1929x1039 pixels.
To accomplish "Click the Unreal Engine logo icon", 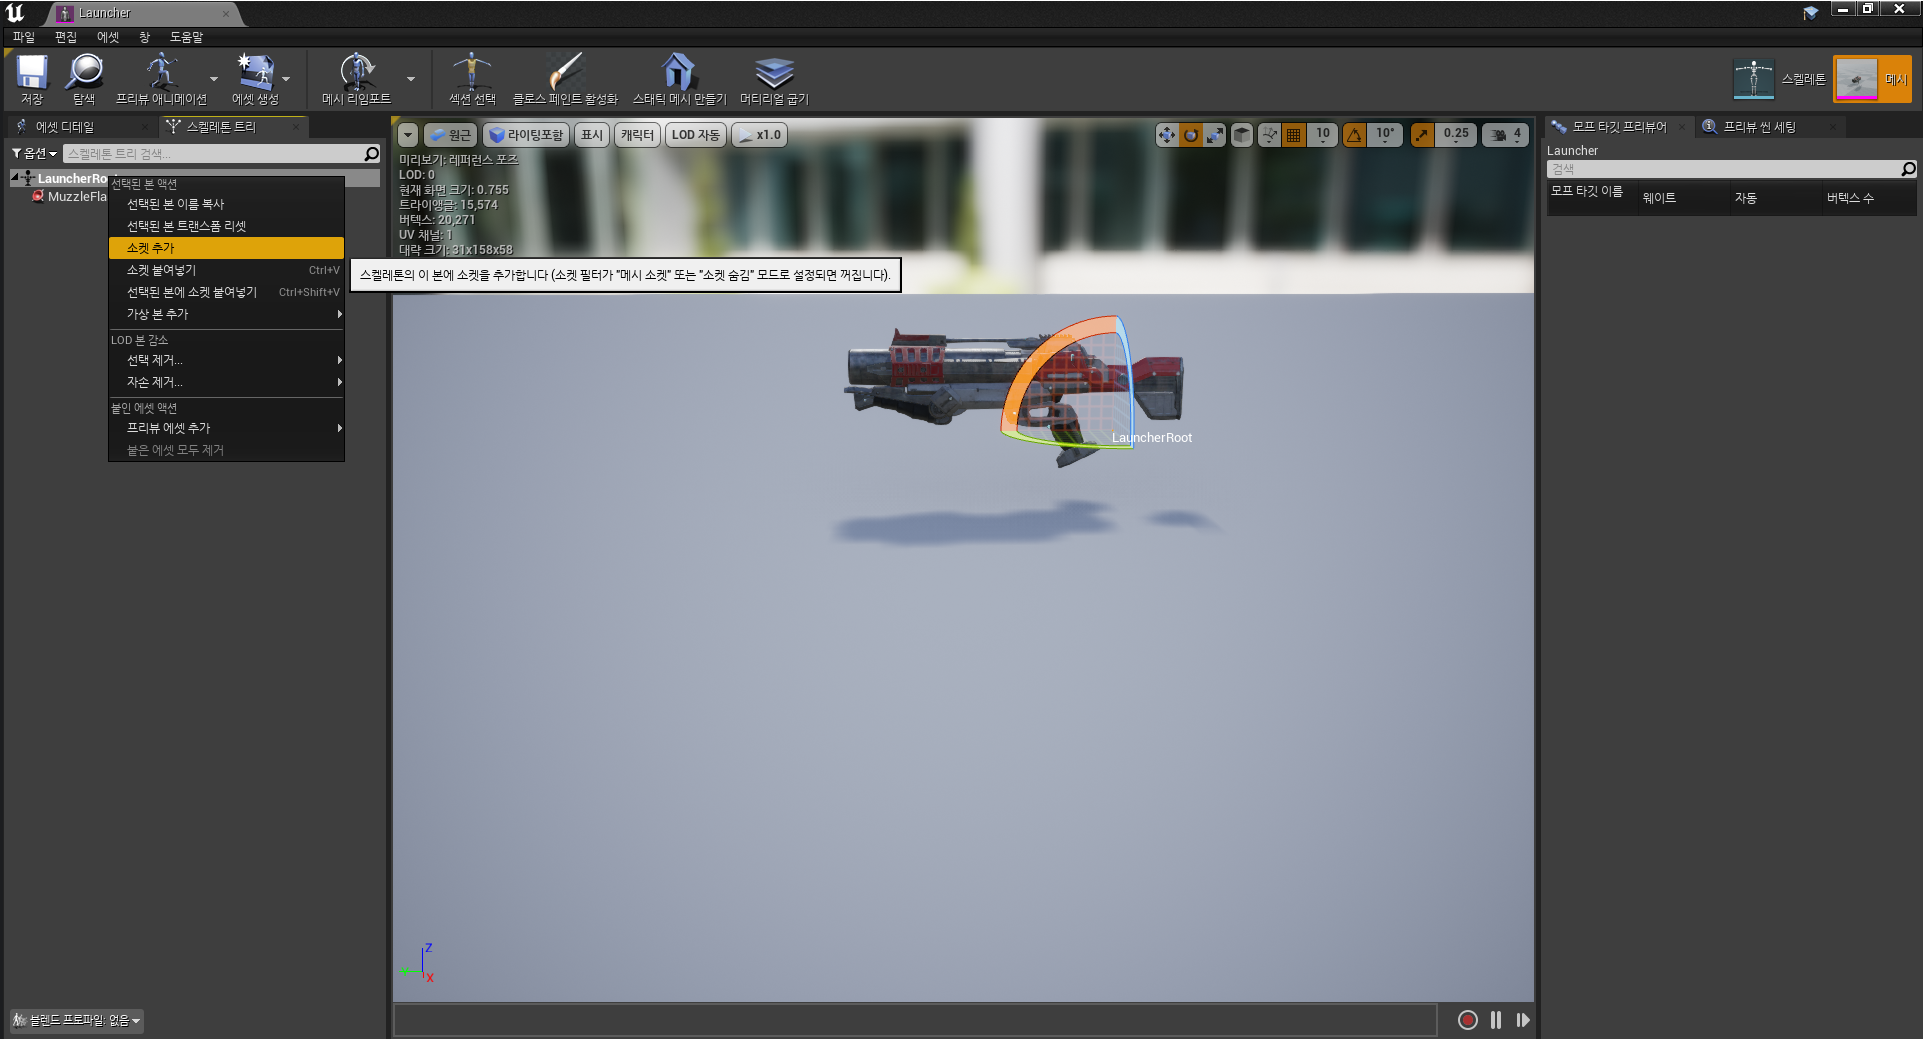I will (x=15, y=13).
